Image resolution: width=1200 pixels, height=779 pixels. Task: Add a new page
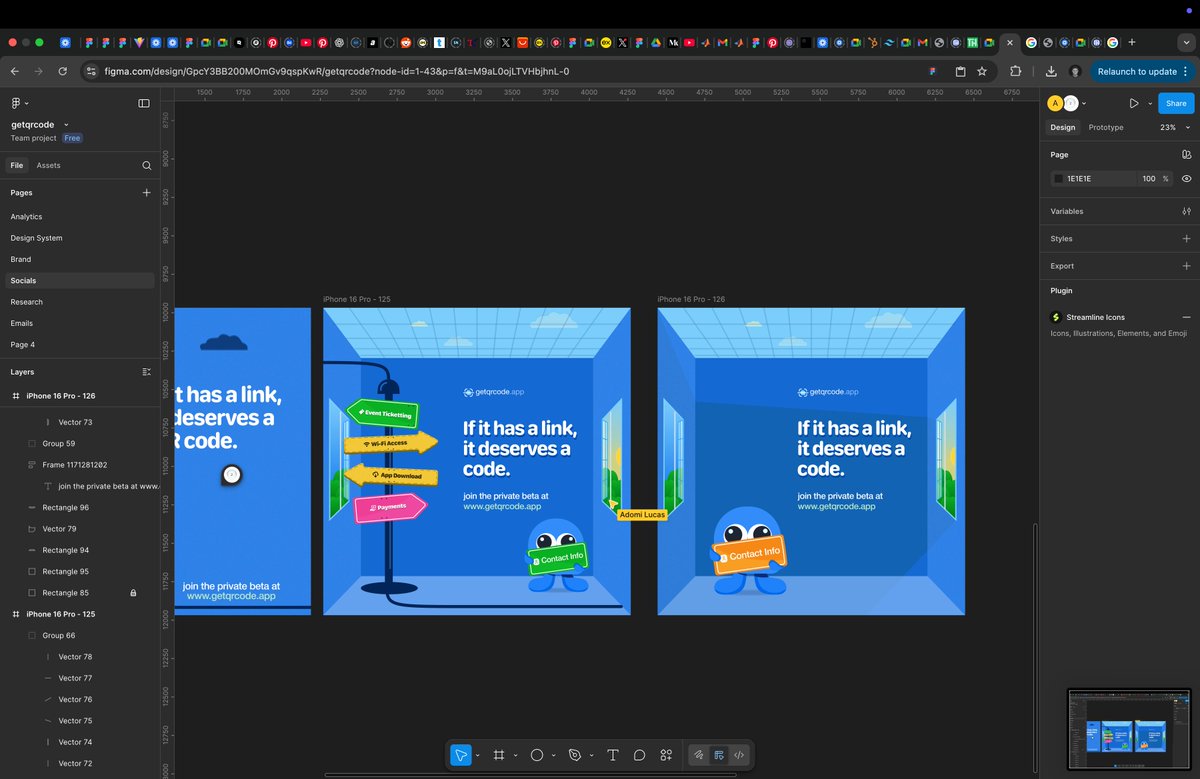coord(147,192)
